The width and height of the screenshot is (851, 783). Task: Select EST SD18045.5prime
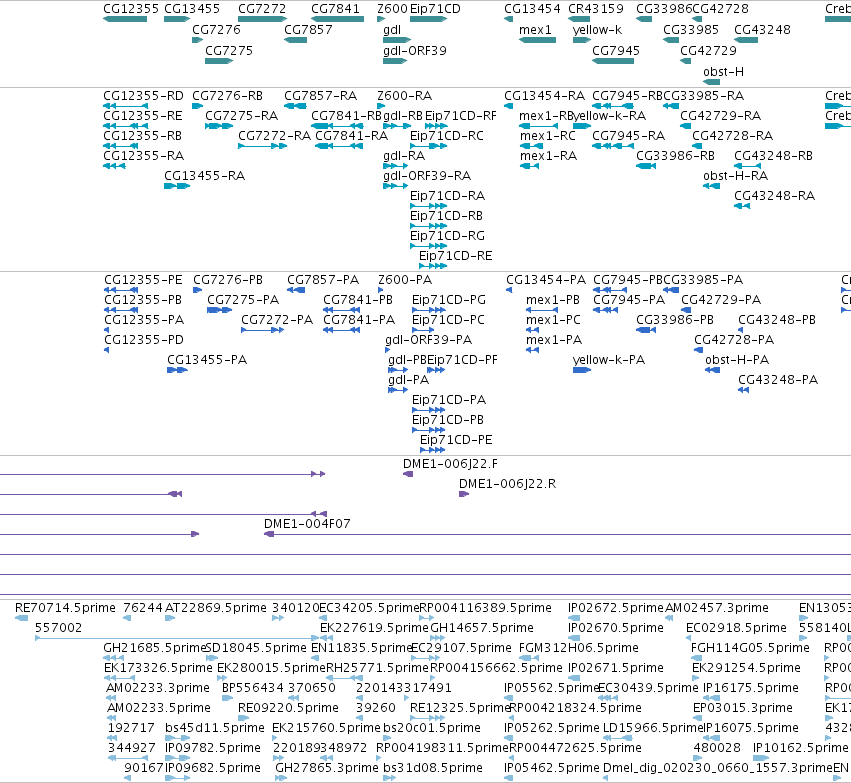(256, 648)
